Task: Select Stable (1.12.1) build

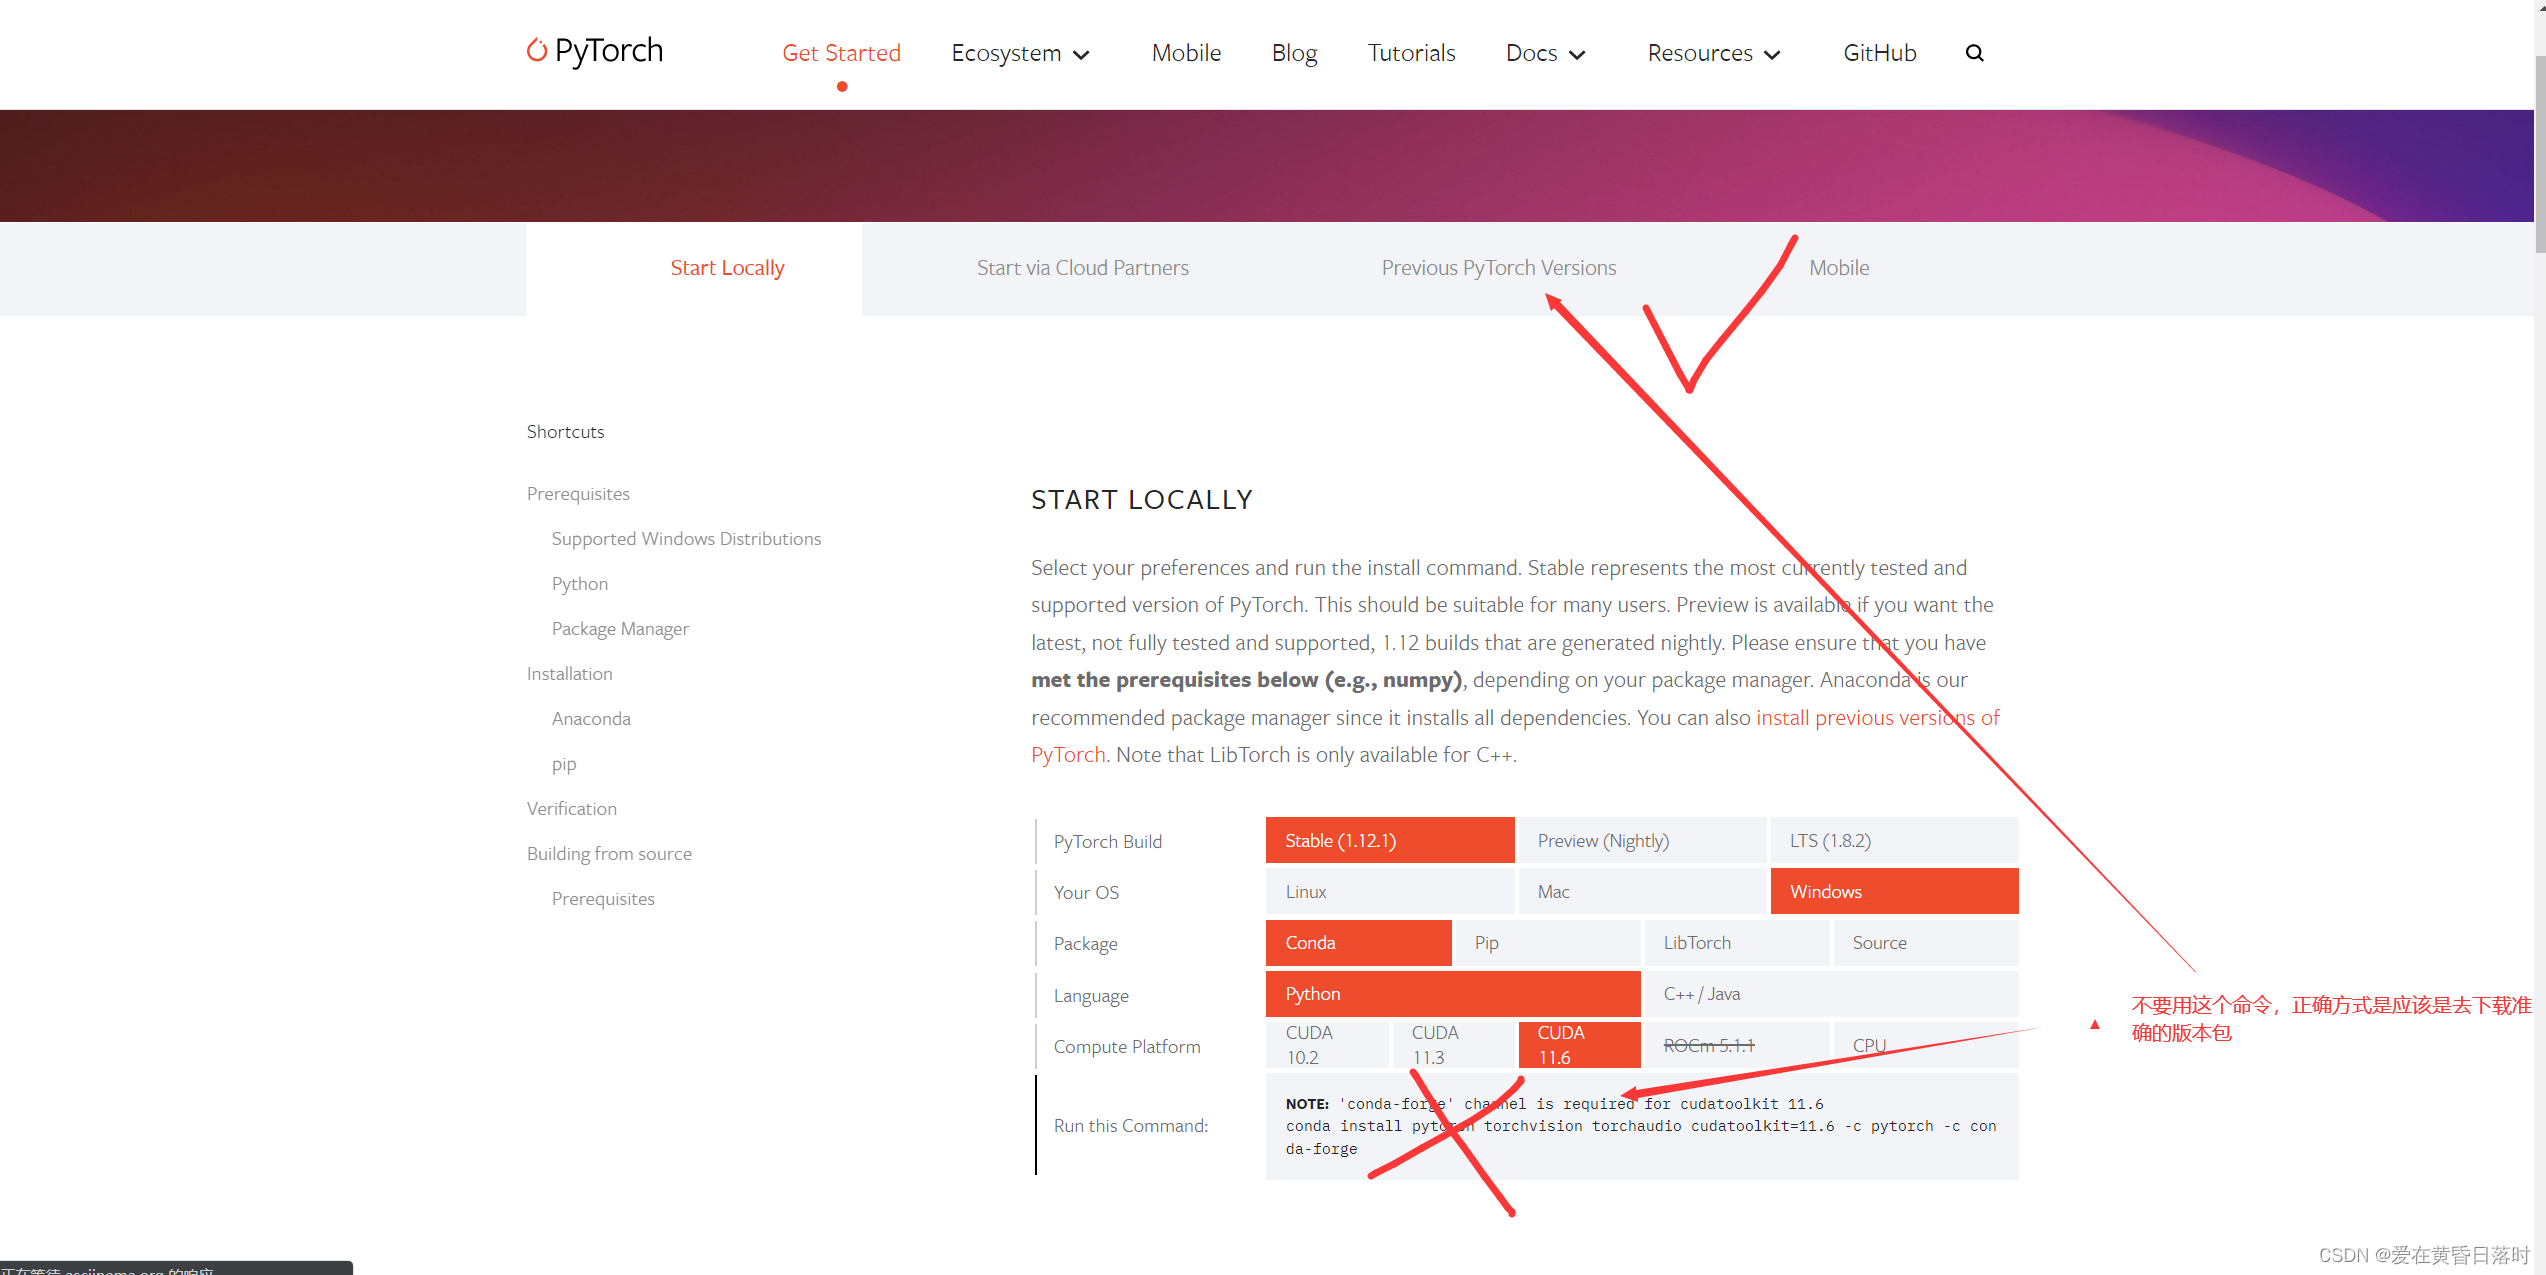Action: 1390,840
